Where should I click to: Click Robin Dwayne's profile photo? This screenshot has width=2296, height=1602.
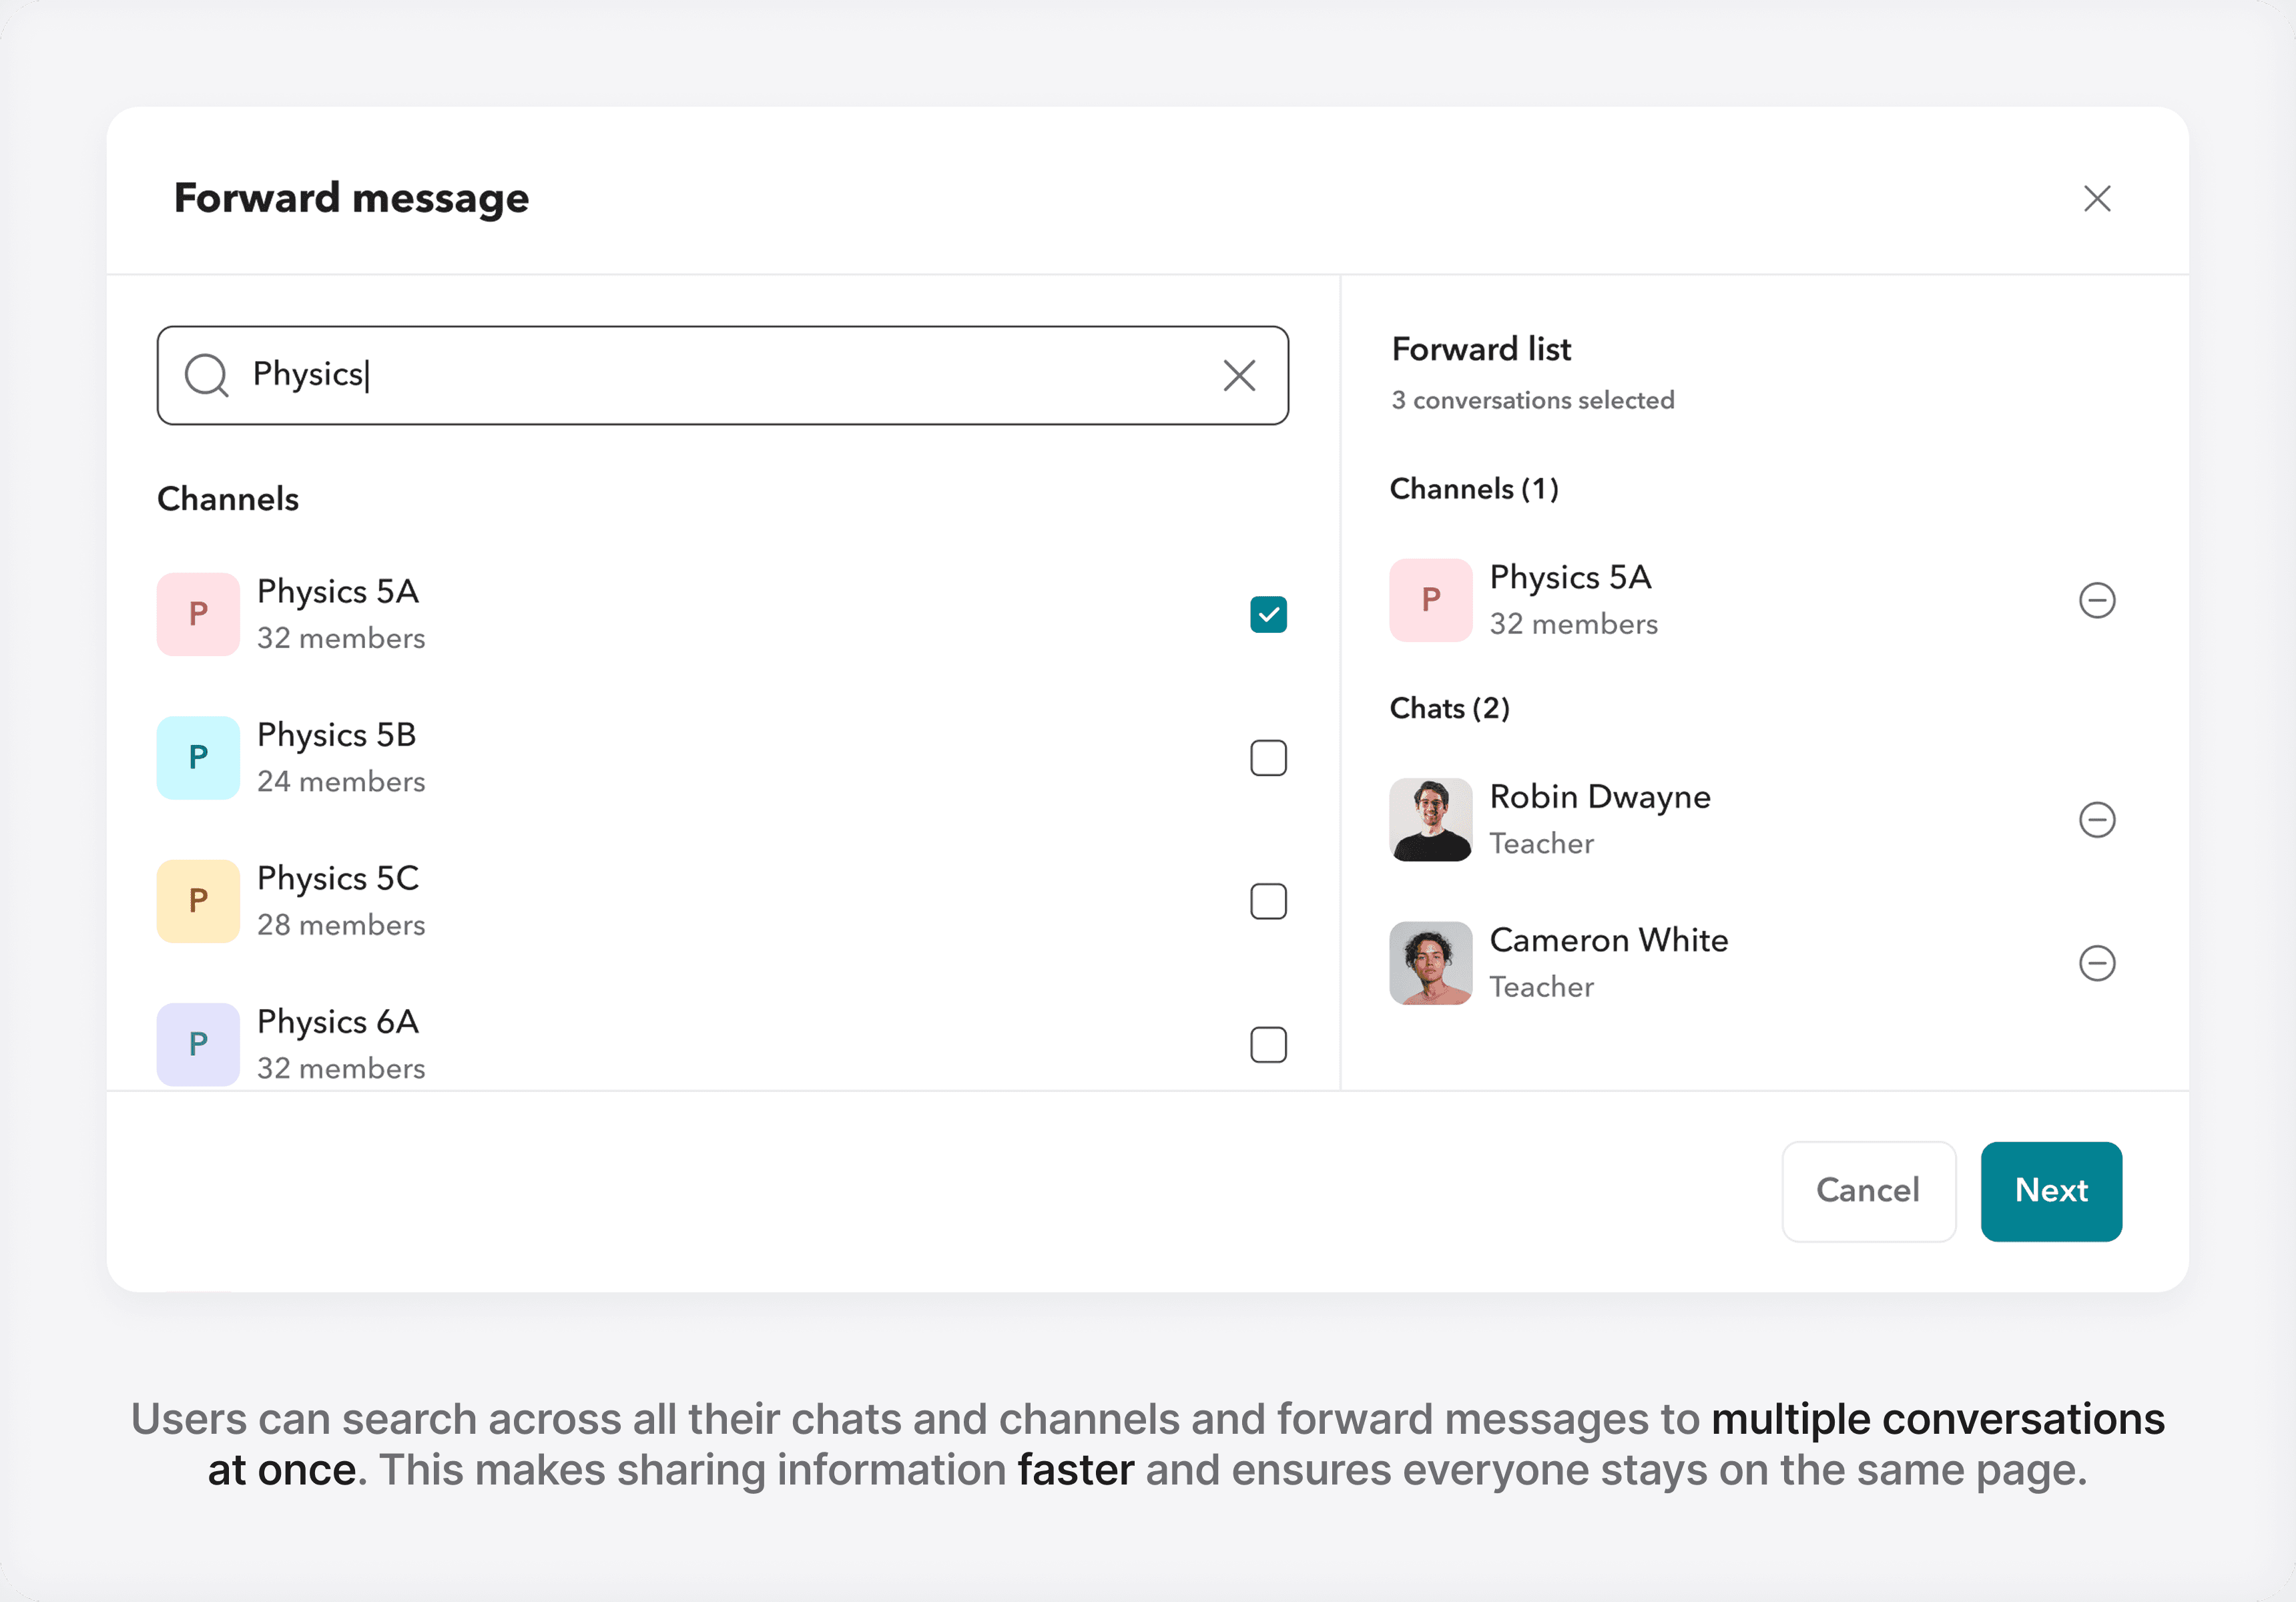(x=1430, y=820)
